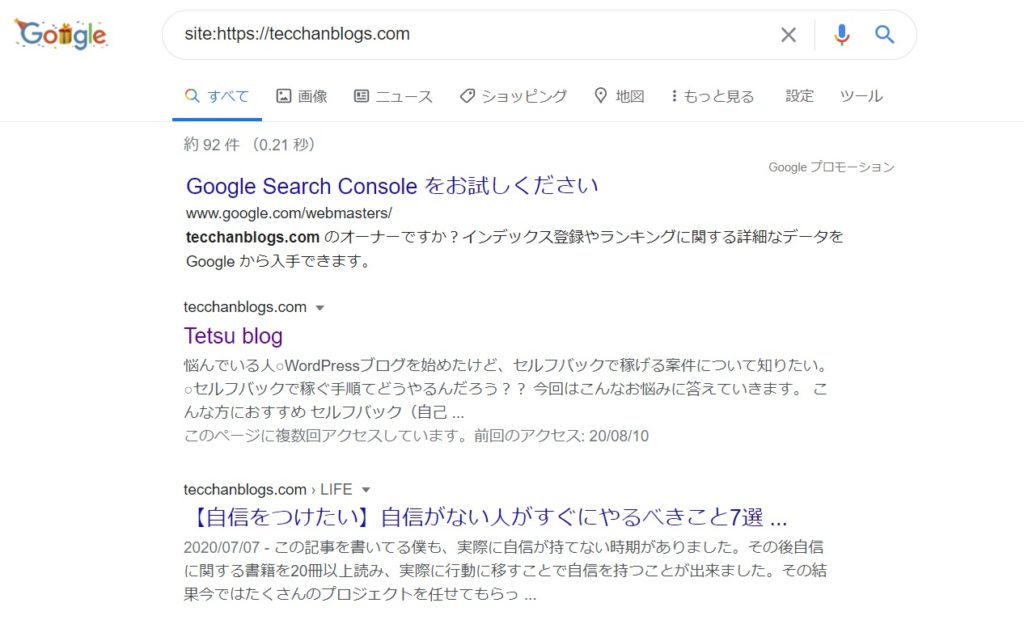Open the 自信をつけたい article result

coord(486,518)
